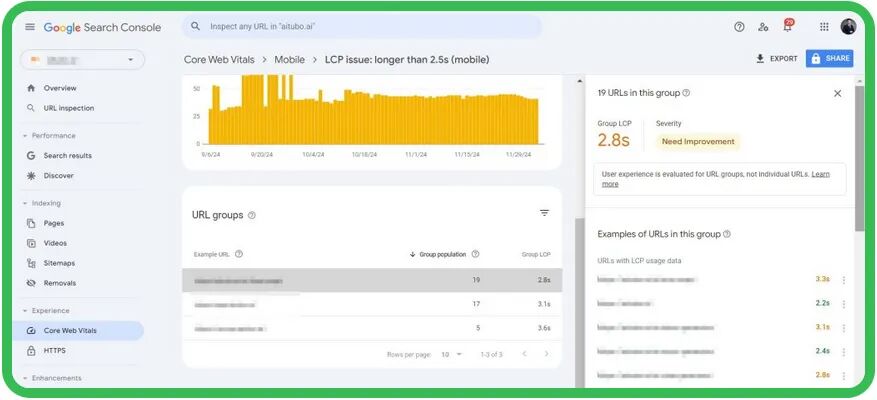Click the help question mark icon

739,27
